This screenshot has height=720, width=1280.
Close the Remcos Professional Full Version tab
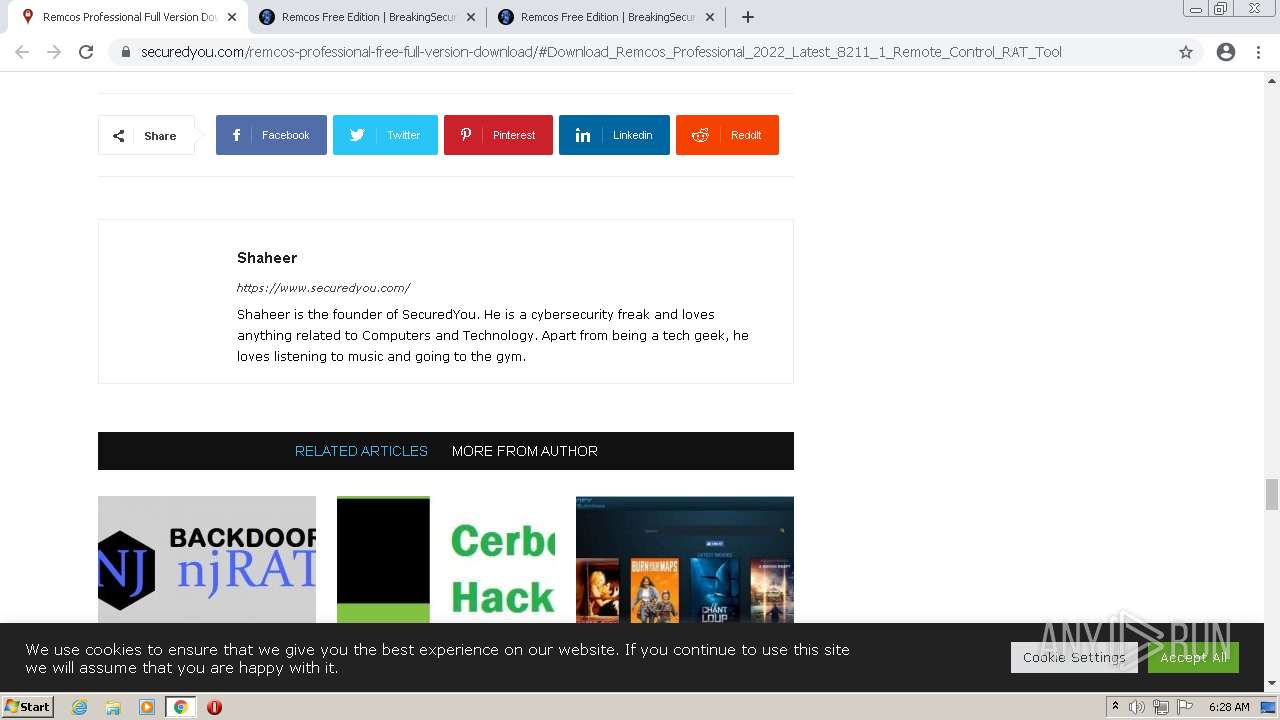232,17
